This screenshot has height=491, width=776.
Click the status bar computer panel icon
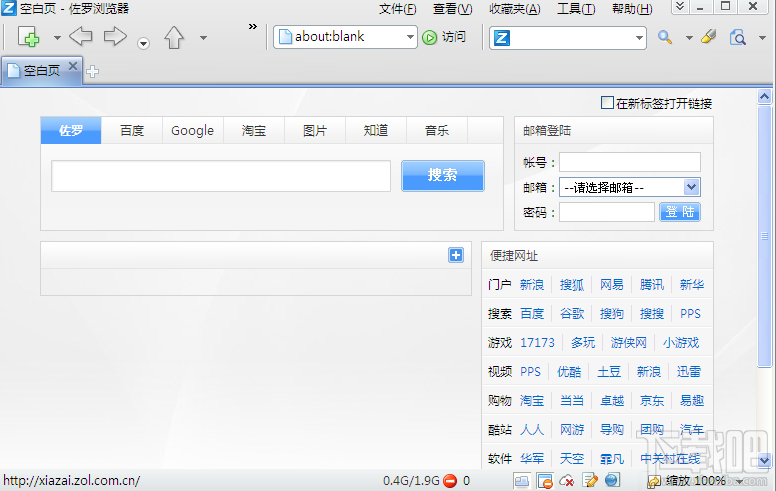coord(521,481)
